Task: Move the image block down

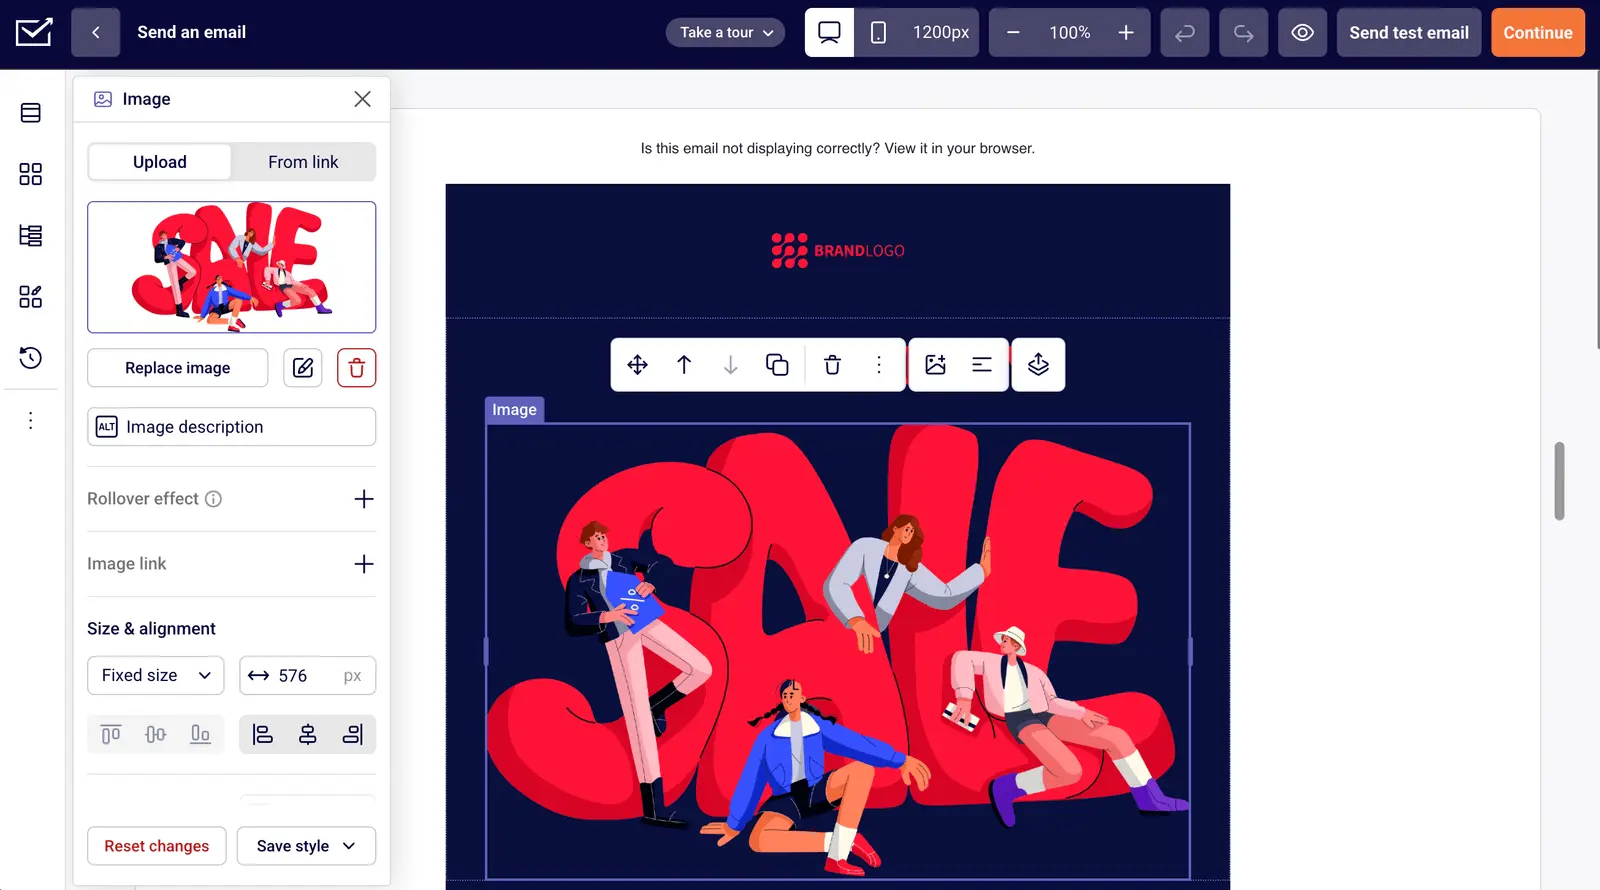Action: [731, 365]
